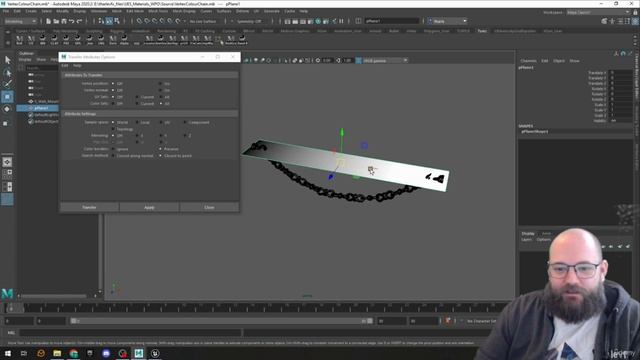This screenshot has width=640, height=360.
Task: Open the Modeling menu set dropdown
Action: pos(20,21)
